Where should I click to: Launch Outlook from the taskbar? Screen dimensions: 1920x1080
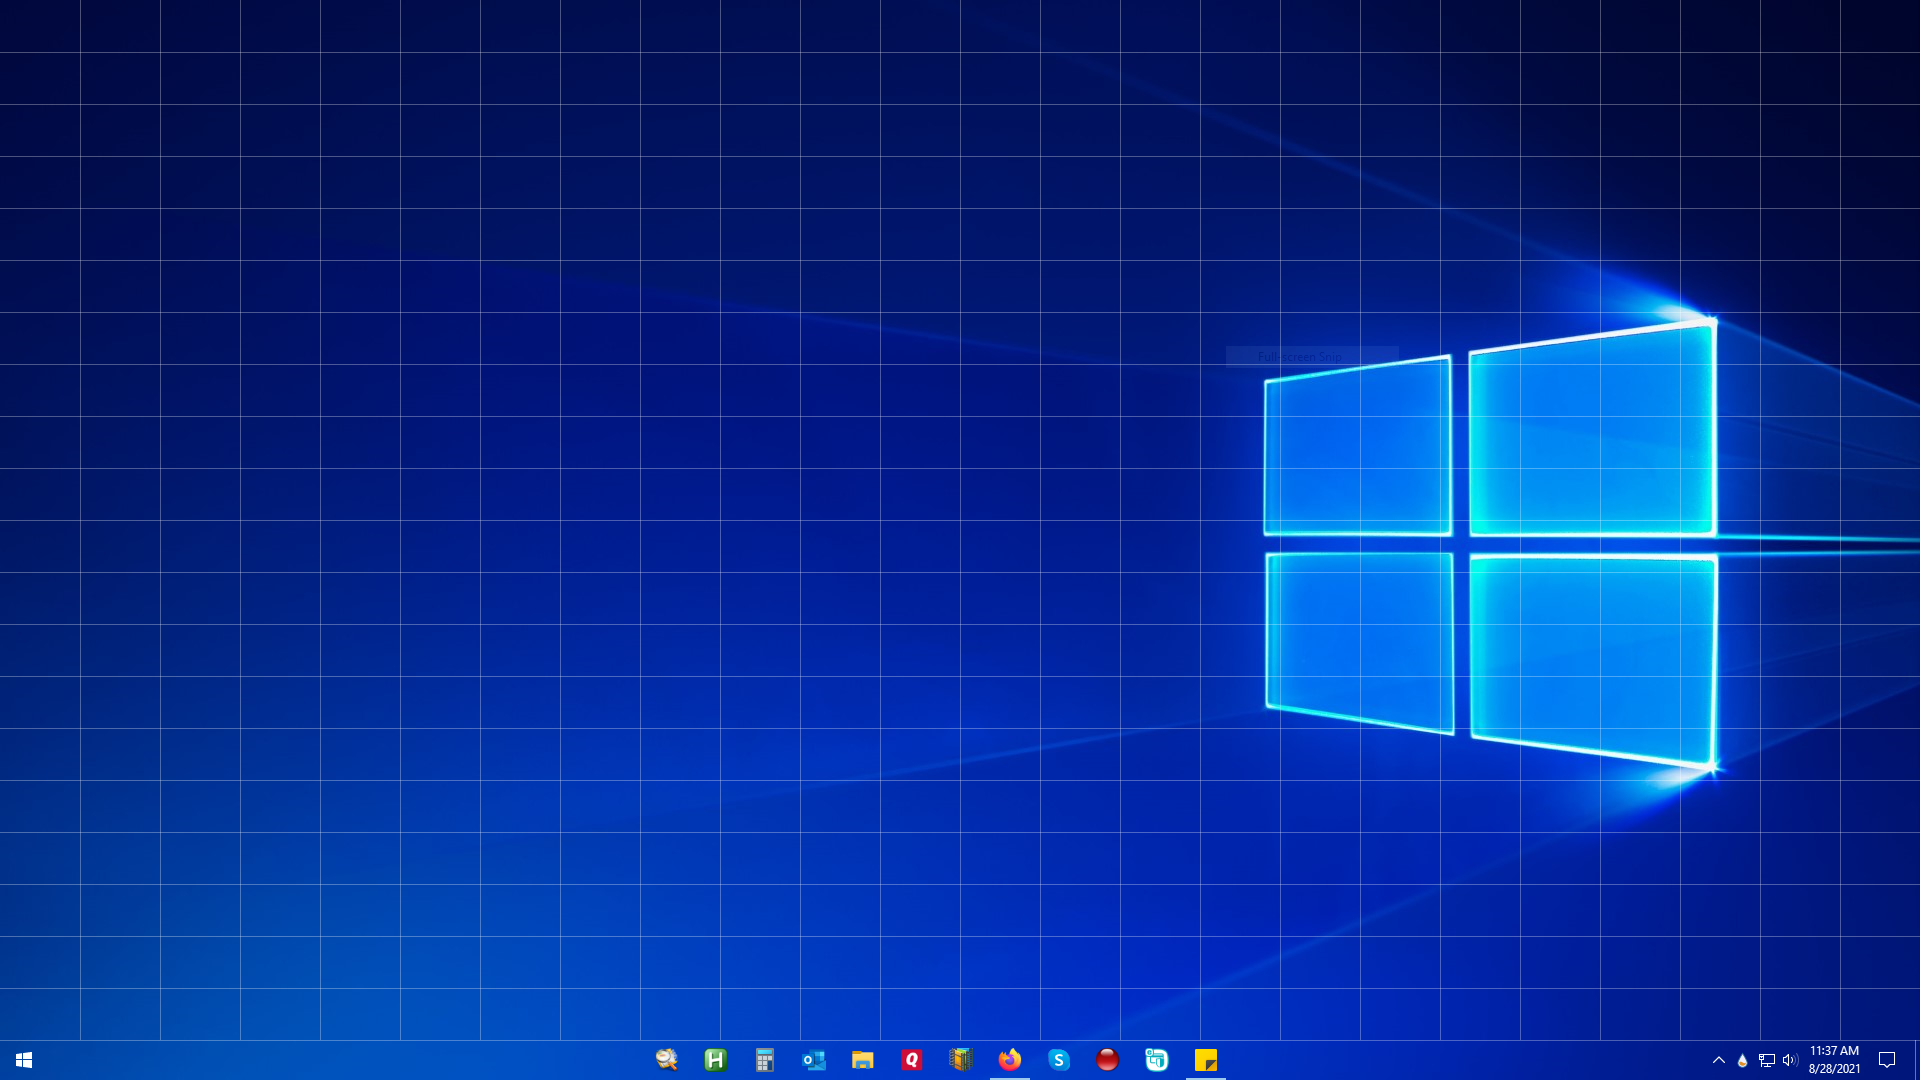click(x=814, y=1060)
